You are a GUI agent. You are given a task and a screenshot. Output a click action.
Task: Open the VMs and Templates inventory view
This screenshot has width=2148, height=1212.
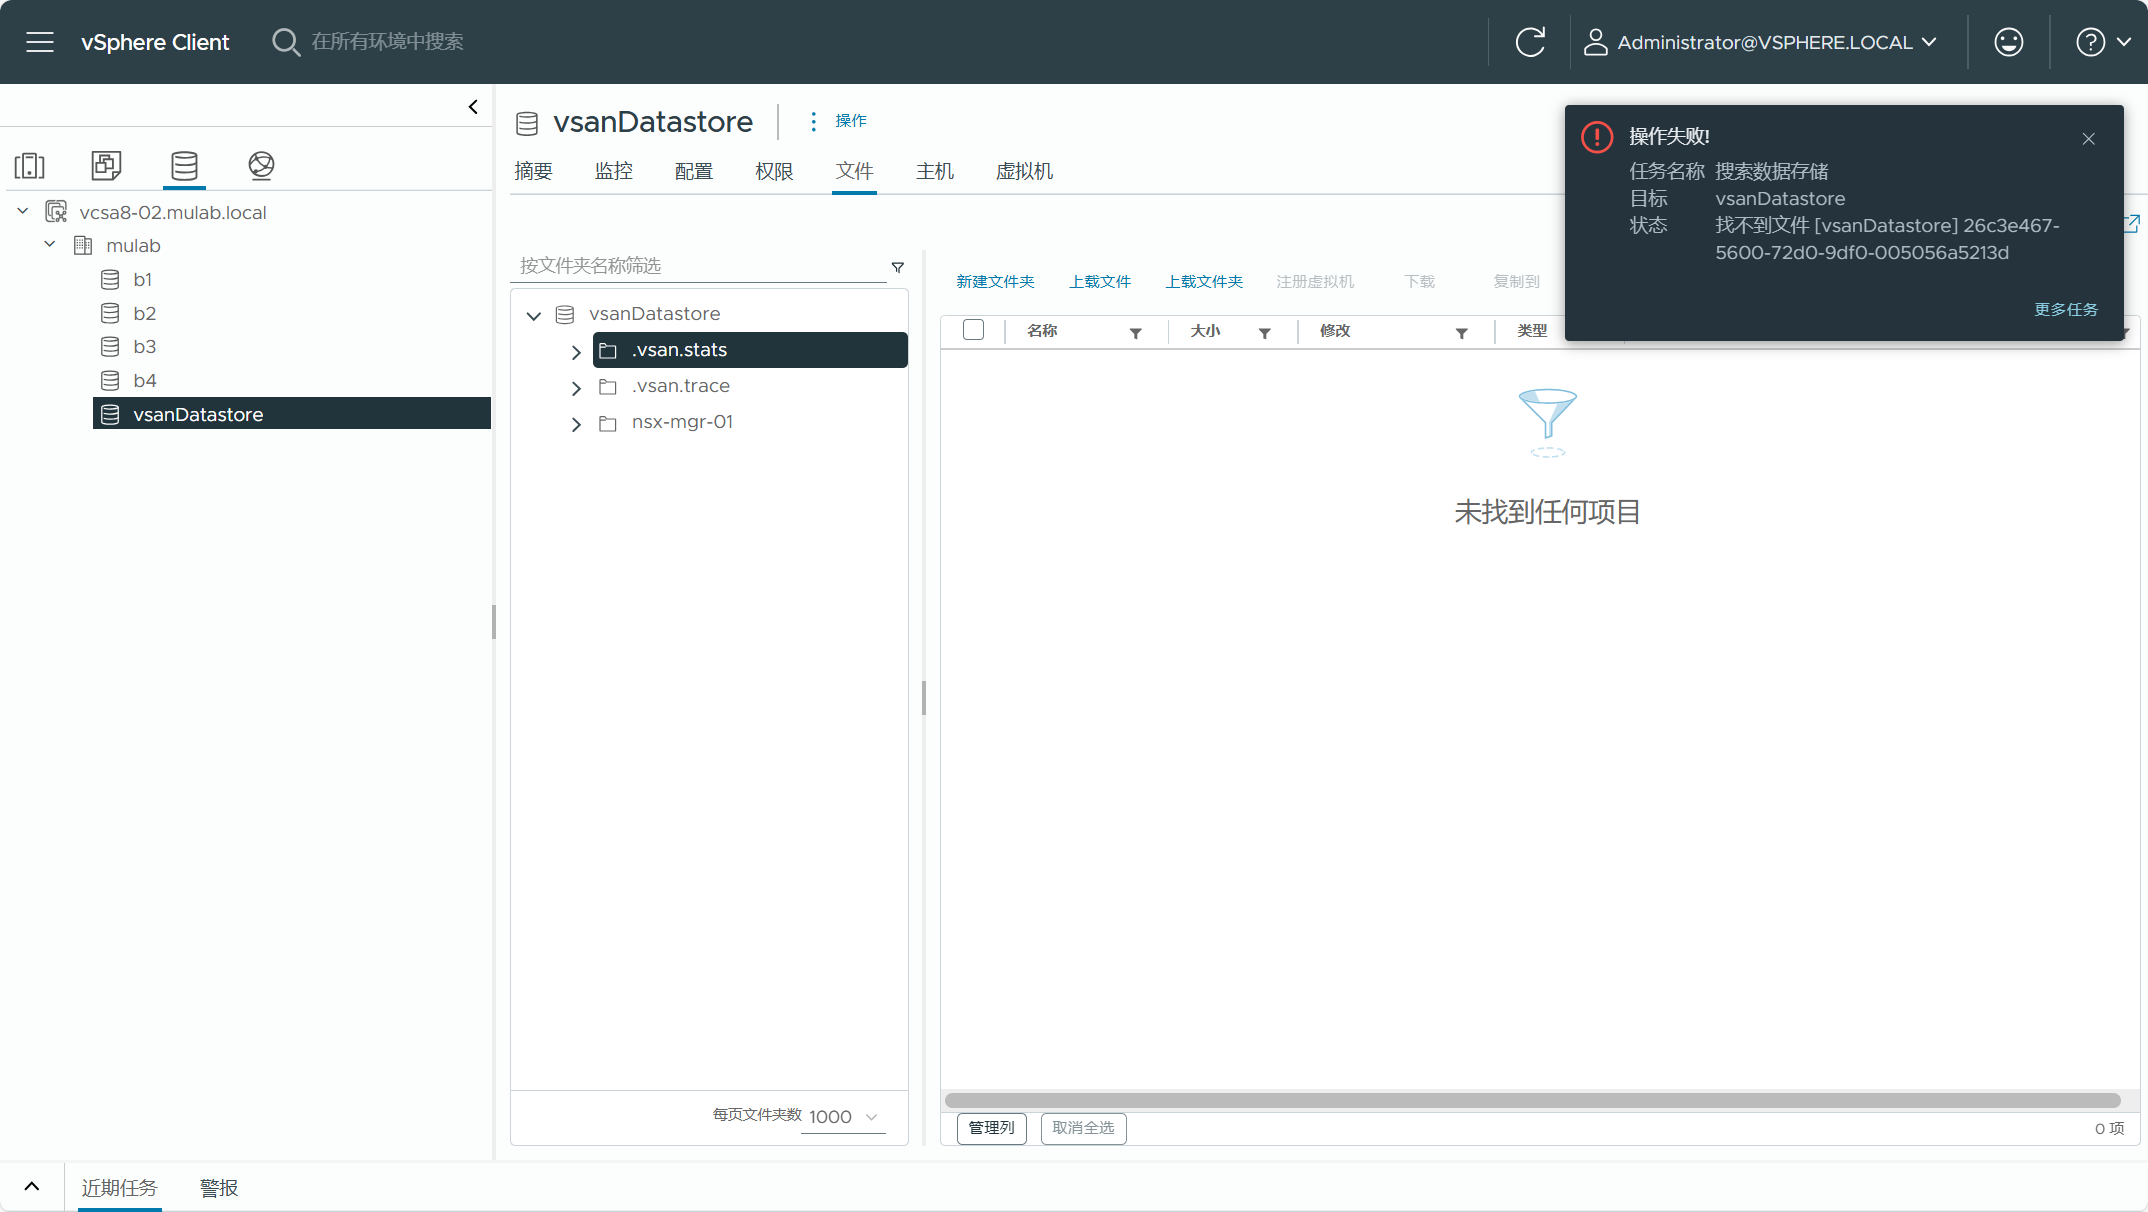(106, 165)
